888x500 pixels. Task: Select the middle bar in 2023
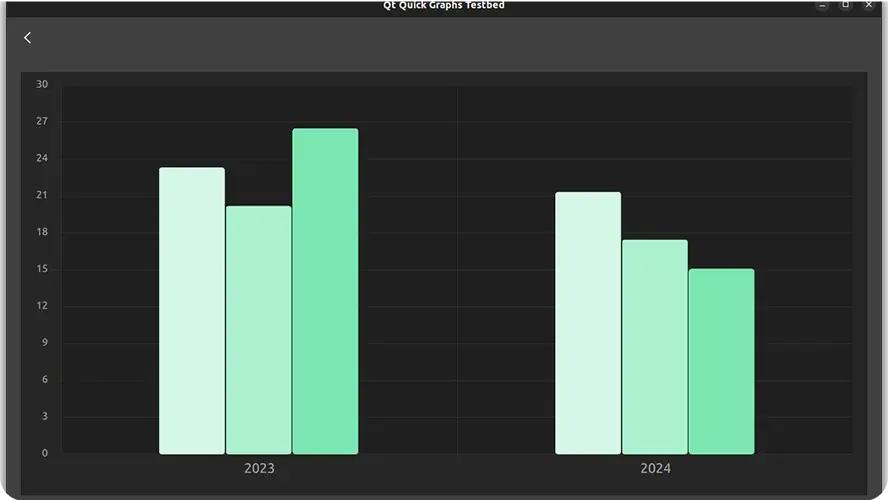coord(258,330)
